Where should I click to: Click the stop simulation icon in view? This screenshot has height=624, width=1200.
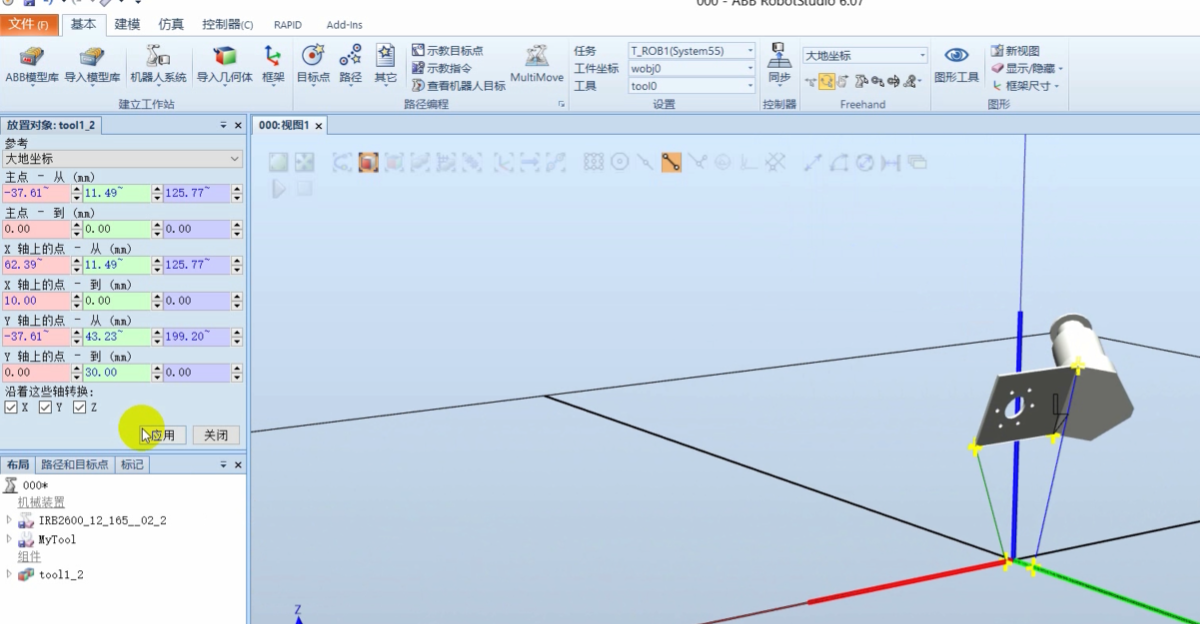[x=304, y=187]
